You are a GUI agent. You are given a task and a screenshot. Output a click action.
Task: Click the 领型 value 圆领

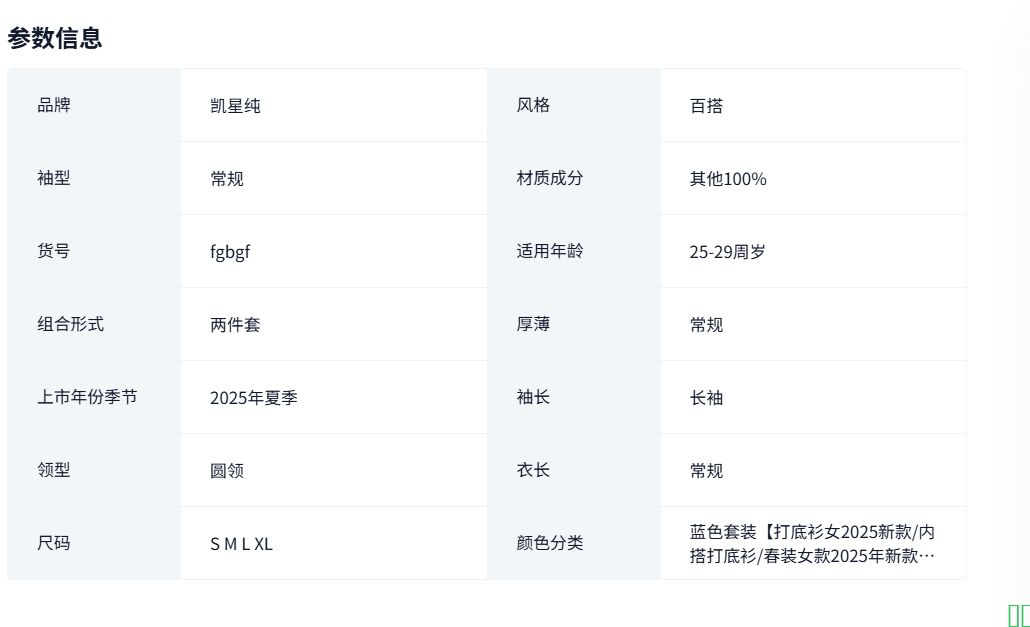tap(227, 471)
